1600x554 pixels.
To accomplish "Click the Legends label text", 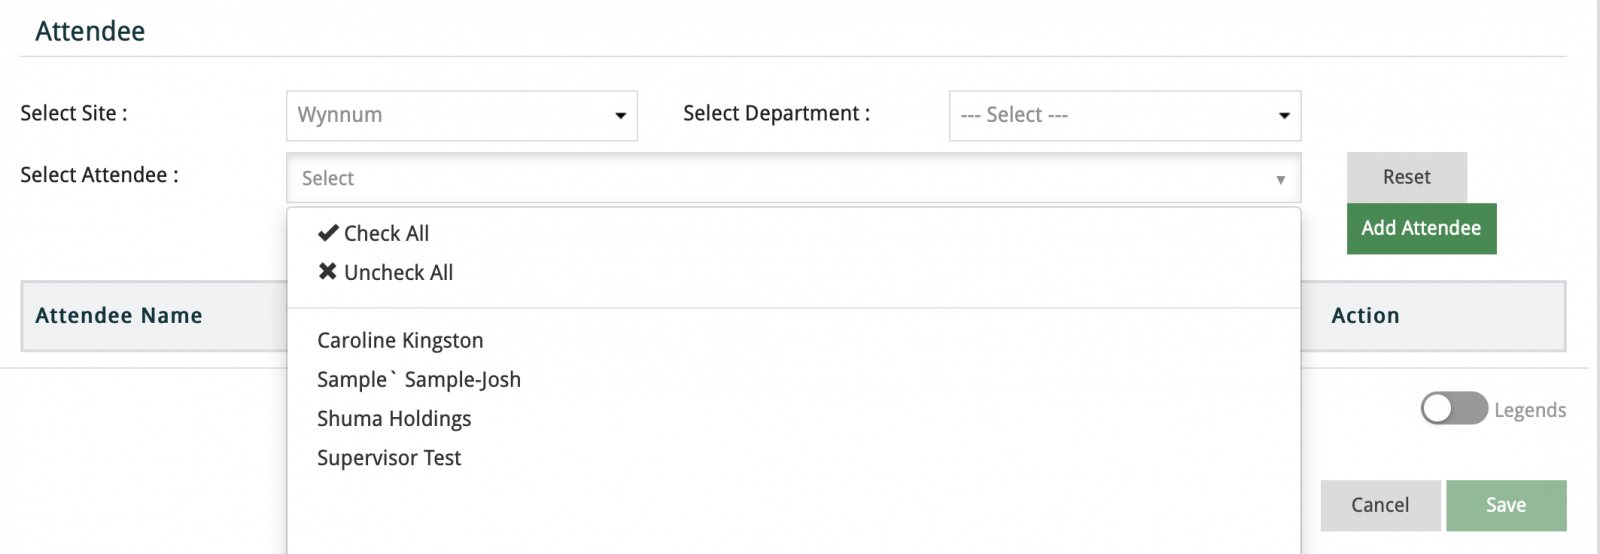I will click(x=1530, y=410).
